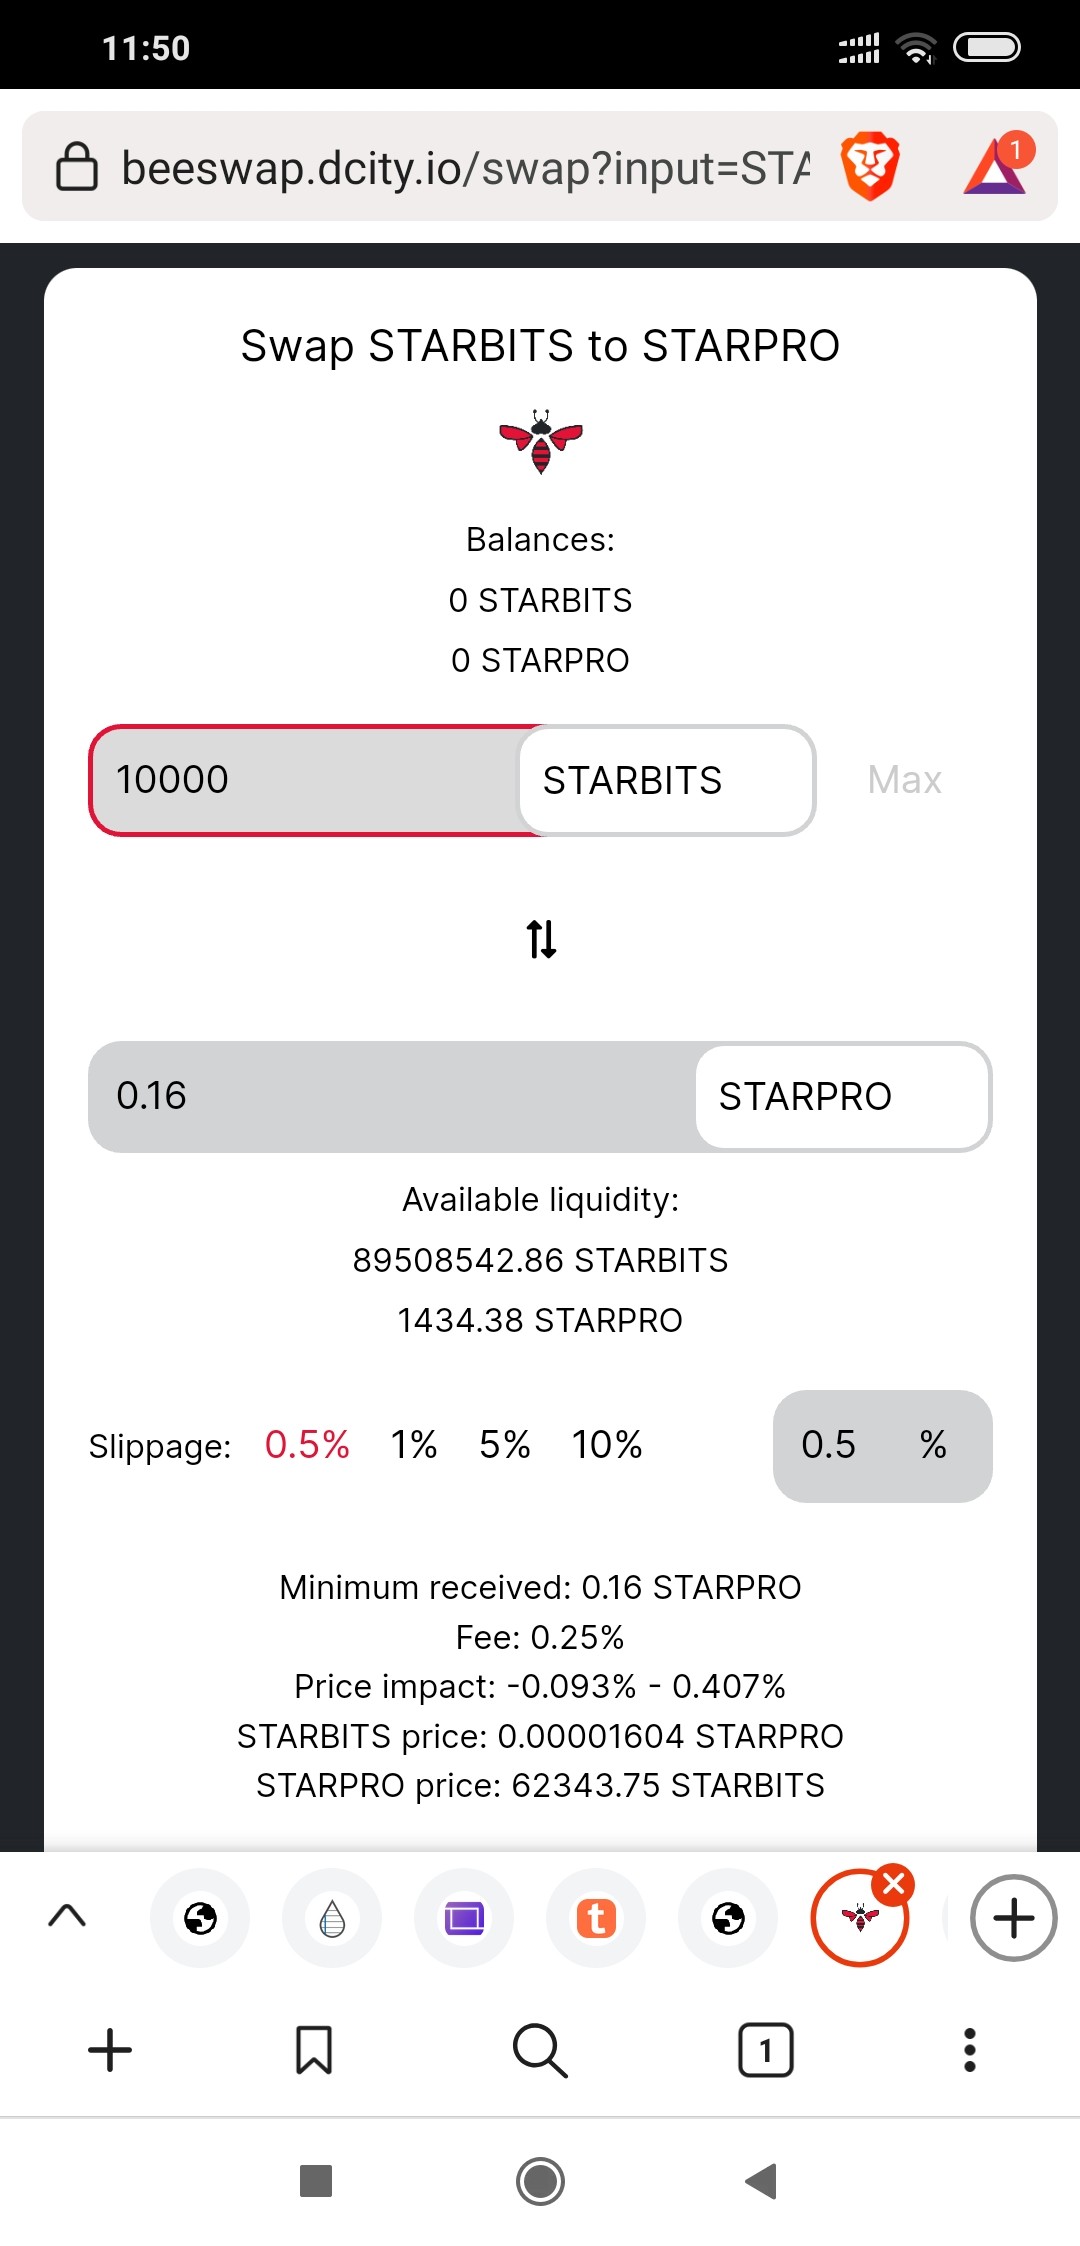The image size is (1080, 2246).
Task: Open the water drop icon tab
Action: [332, 1918]
